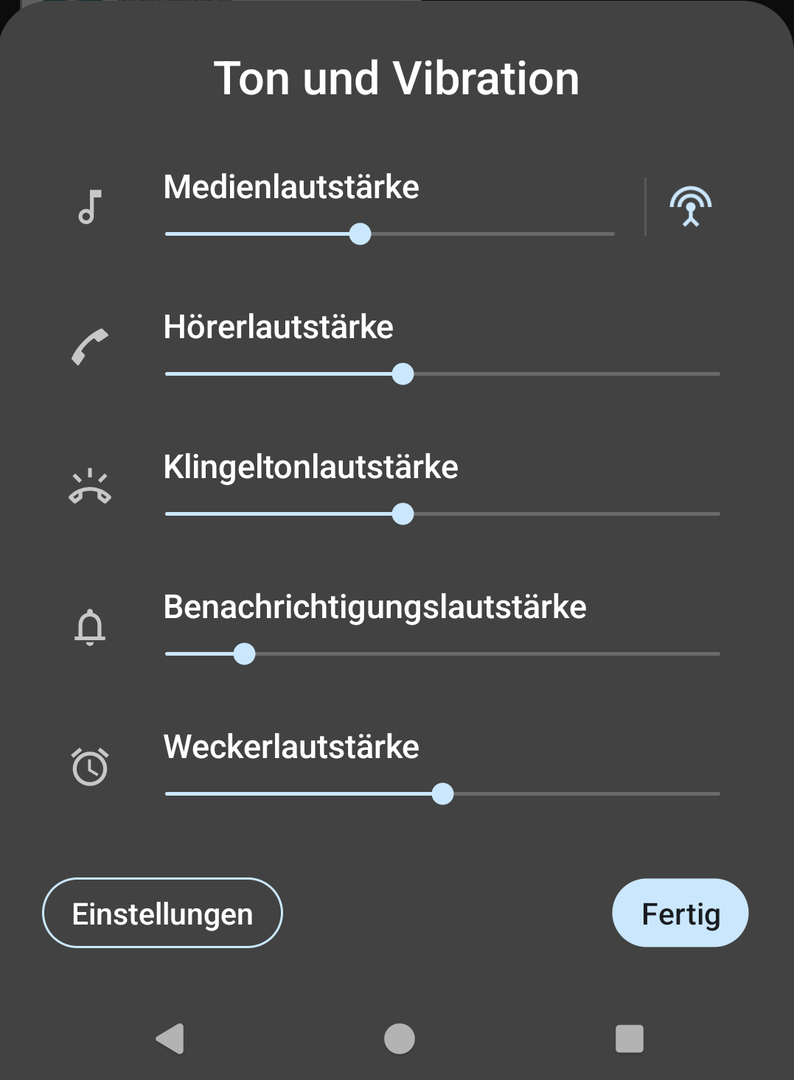Click the Benachrichtigungslautstärke label text
Image resolution: width=794 pixels, height=1080 pixels.
point(375,607)
